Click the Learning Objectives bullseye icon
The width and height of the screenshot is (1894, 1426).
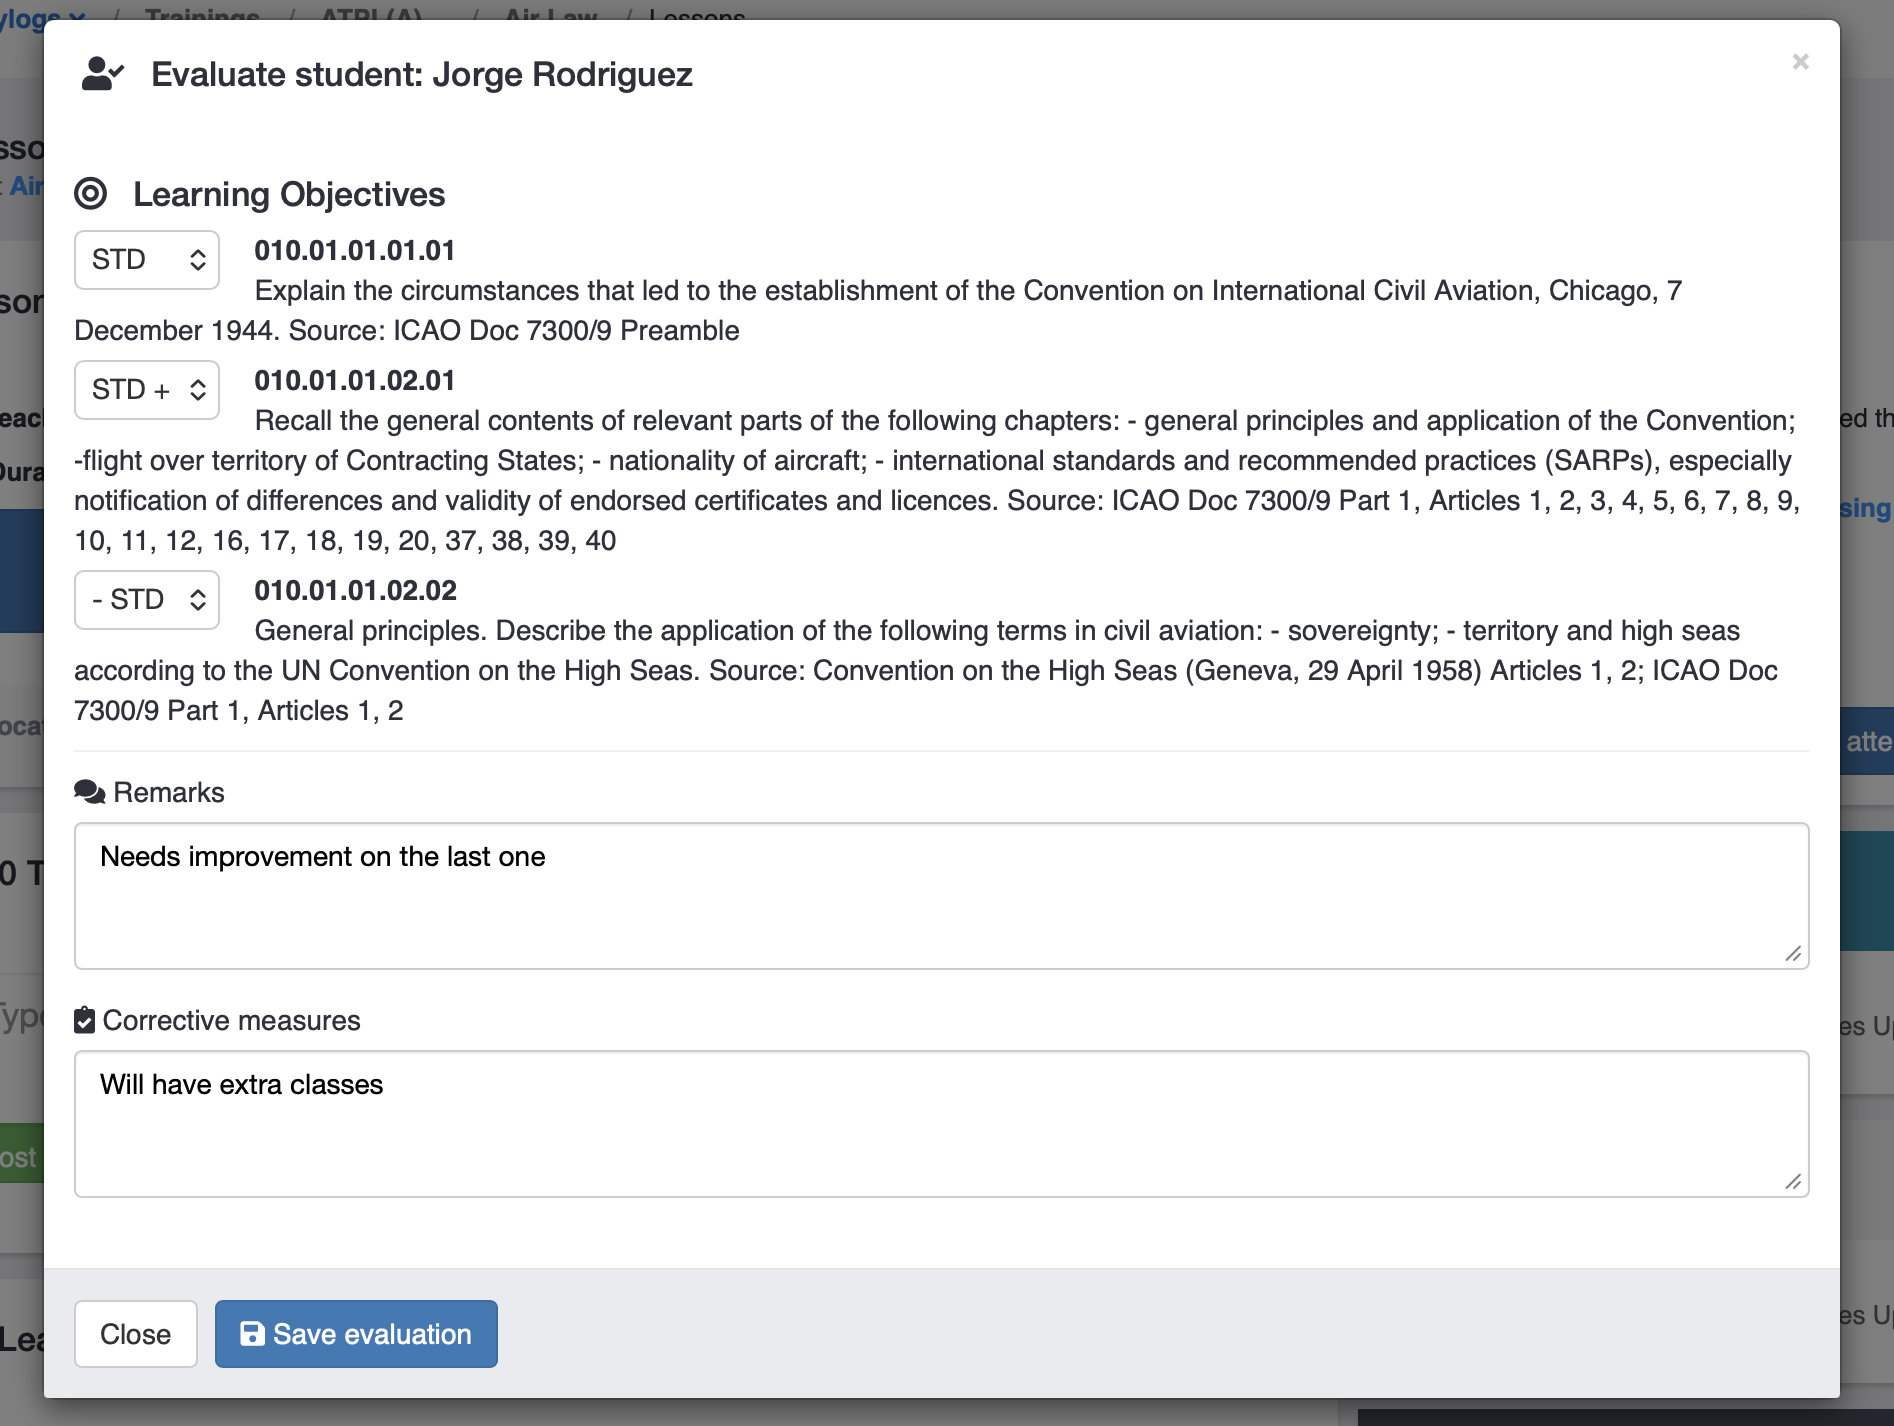91,195
